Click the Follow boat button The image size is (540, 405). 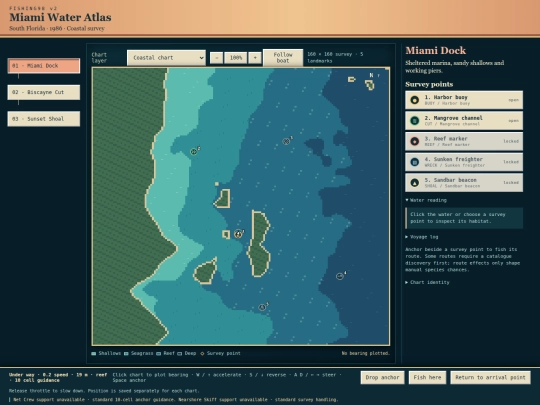pos(283,58)
